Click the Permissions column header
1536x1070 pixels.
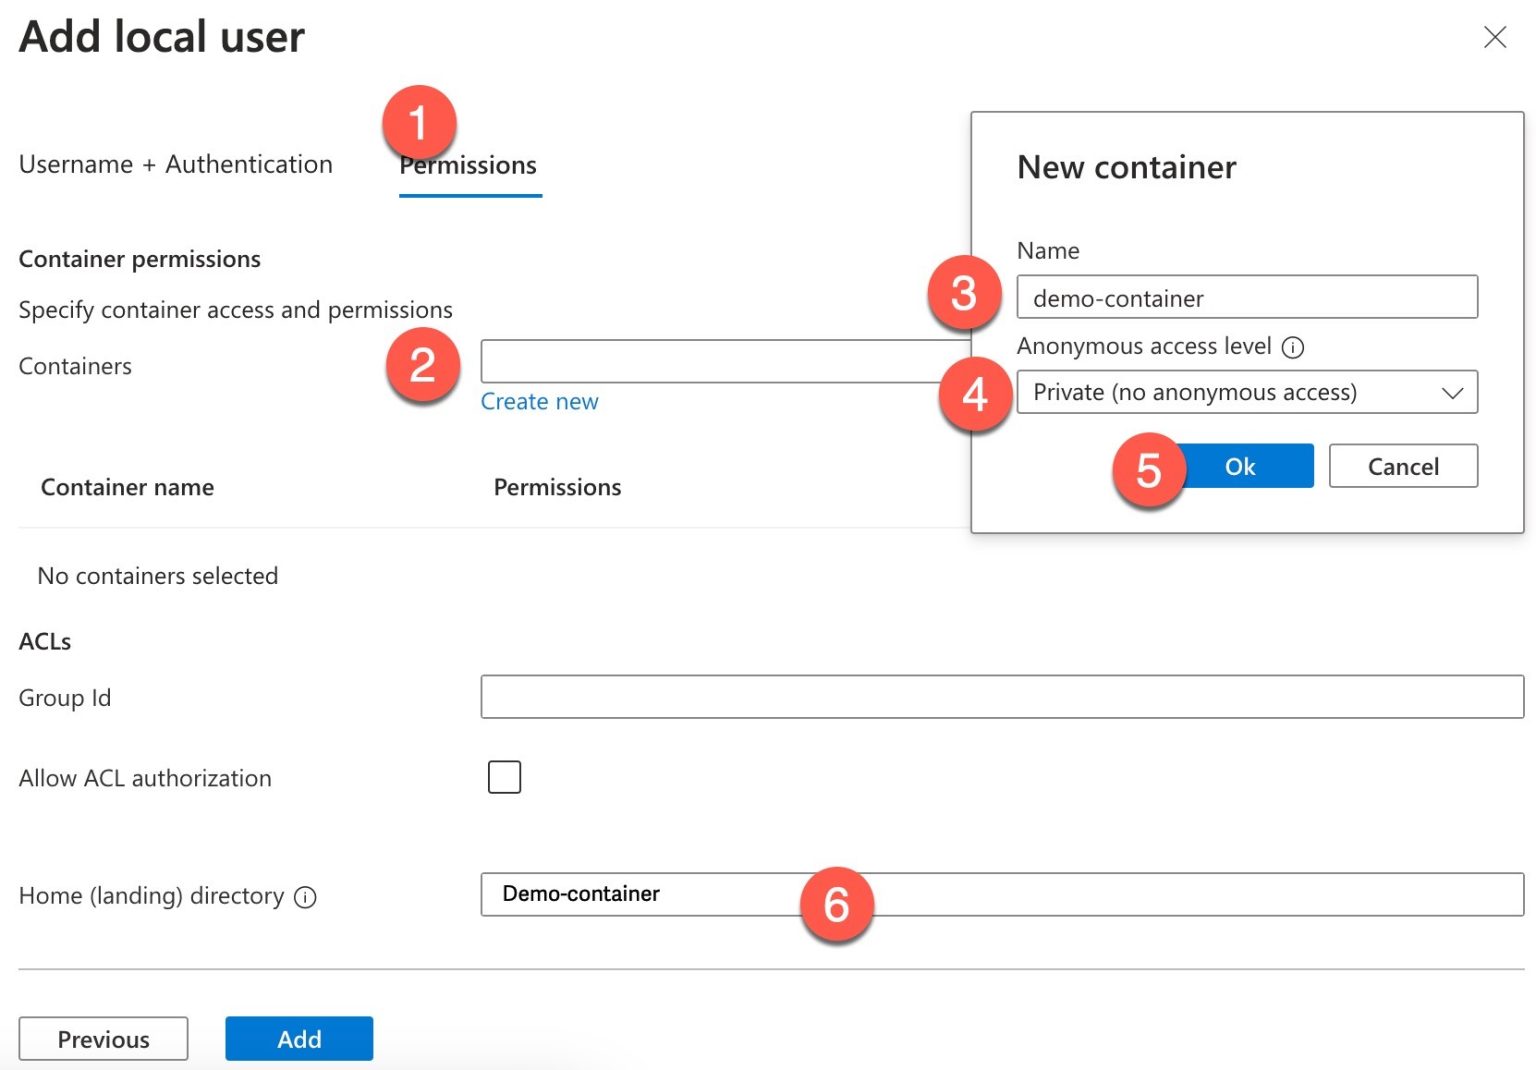click(557, 488)
